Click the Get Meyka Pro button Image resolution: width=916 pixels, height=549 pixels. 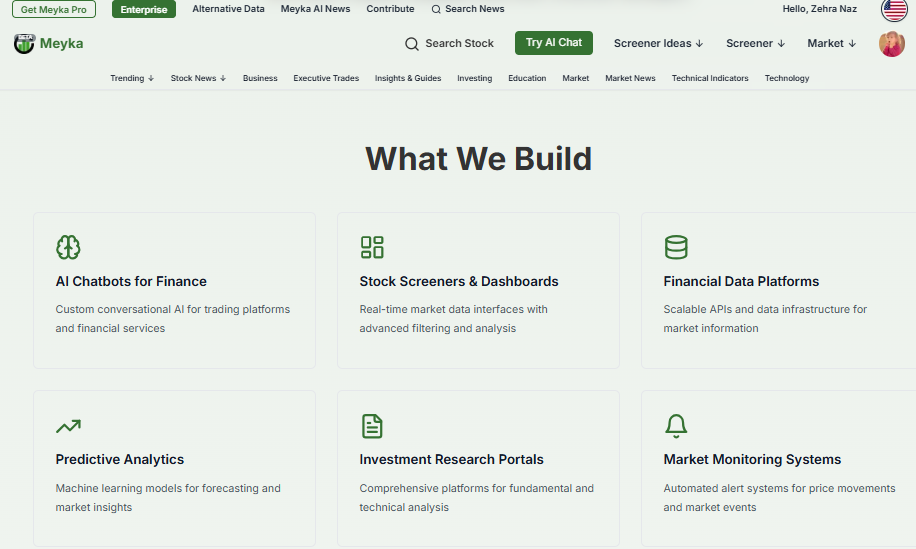tap(54, 10)
